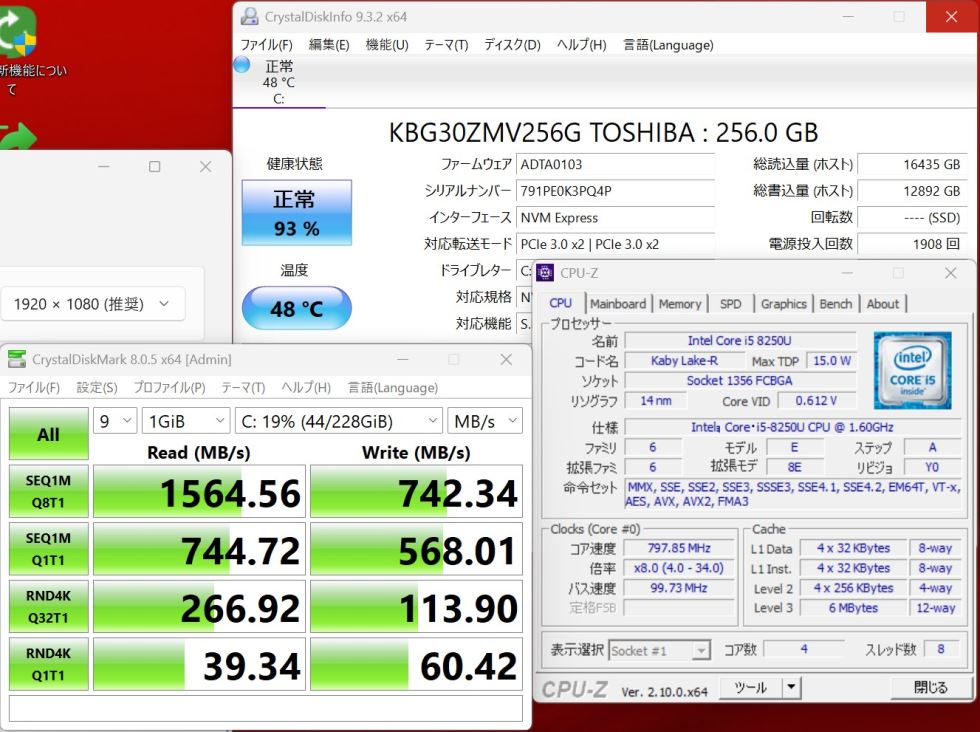Click the PCIe 3.0 x2 transfer mode field
The width and height of the screenshot is (980, 732).
[x=616, y=244]
